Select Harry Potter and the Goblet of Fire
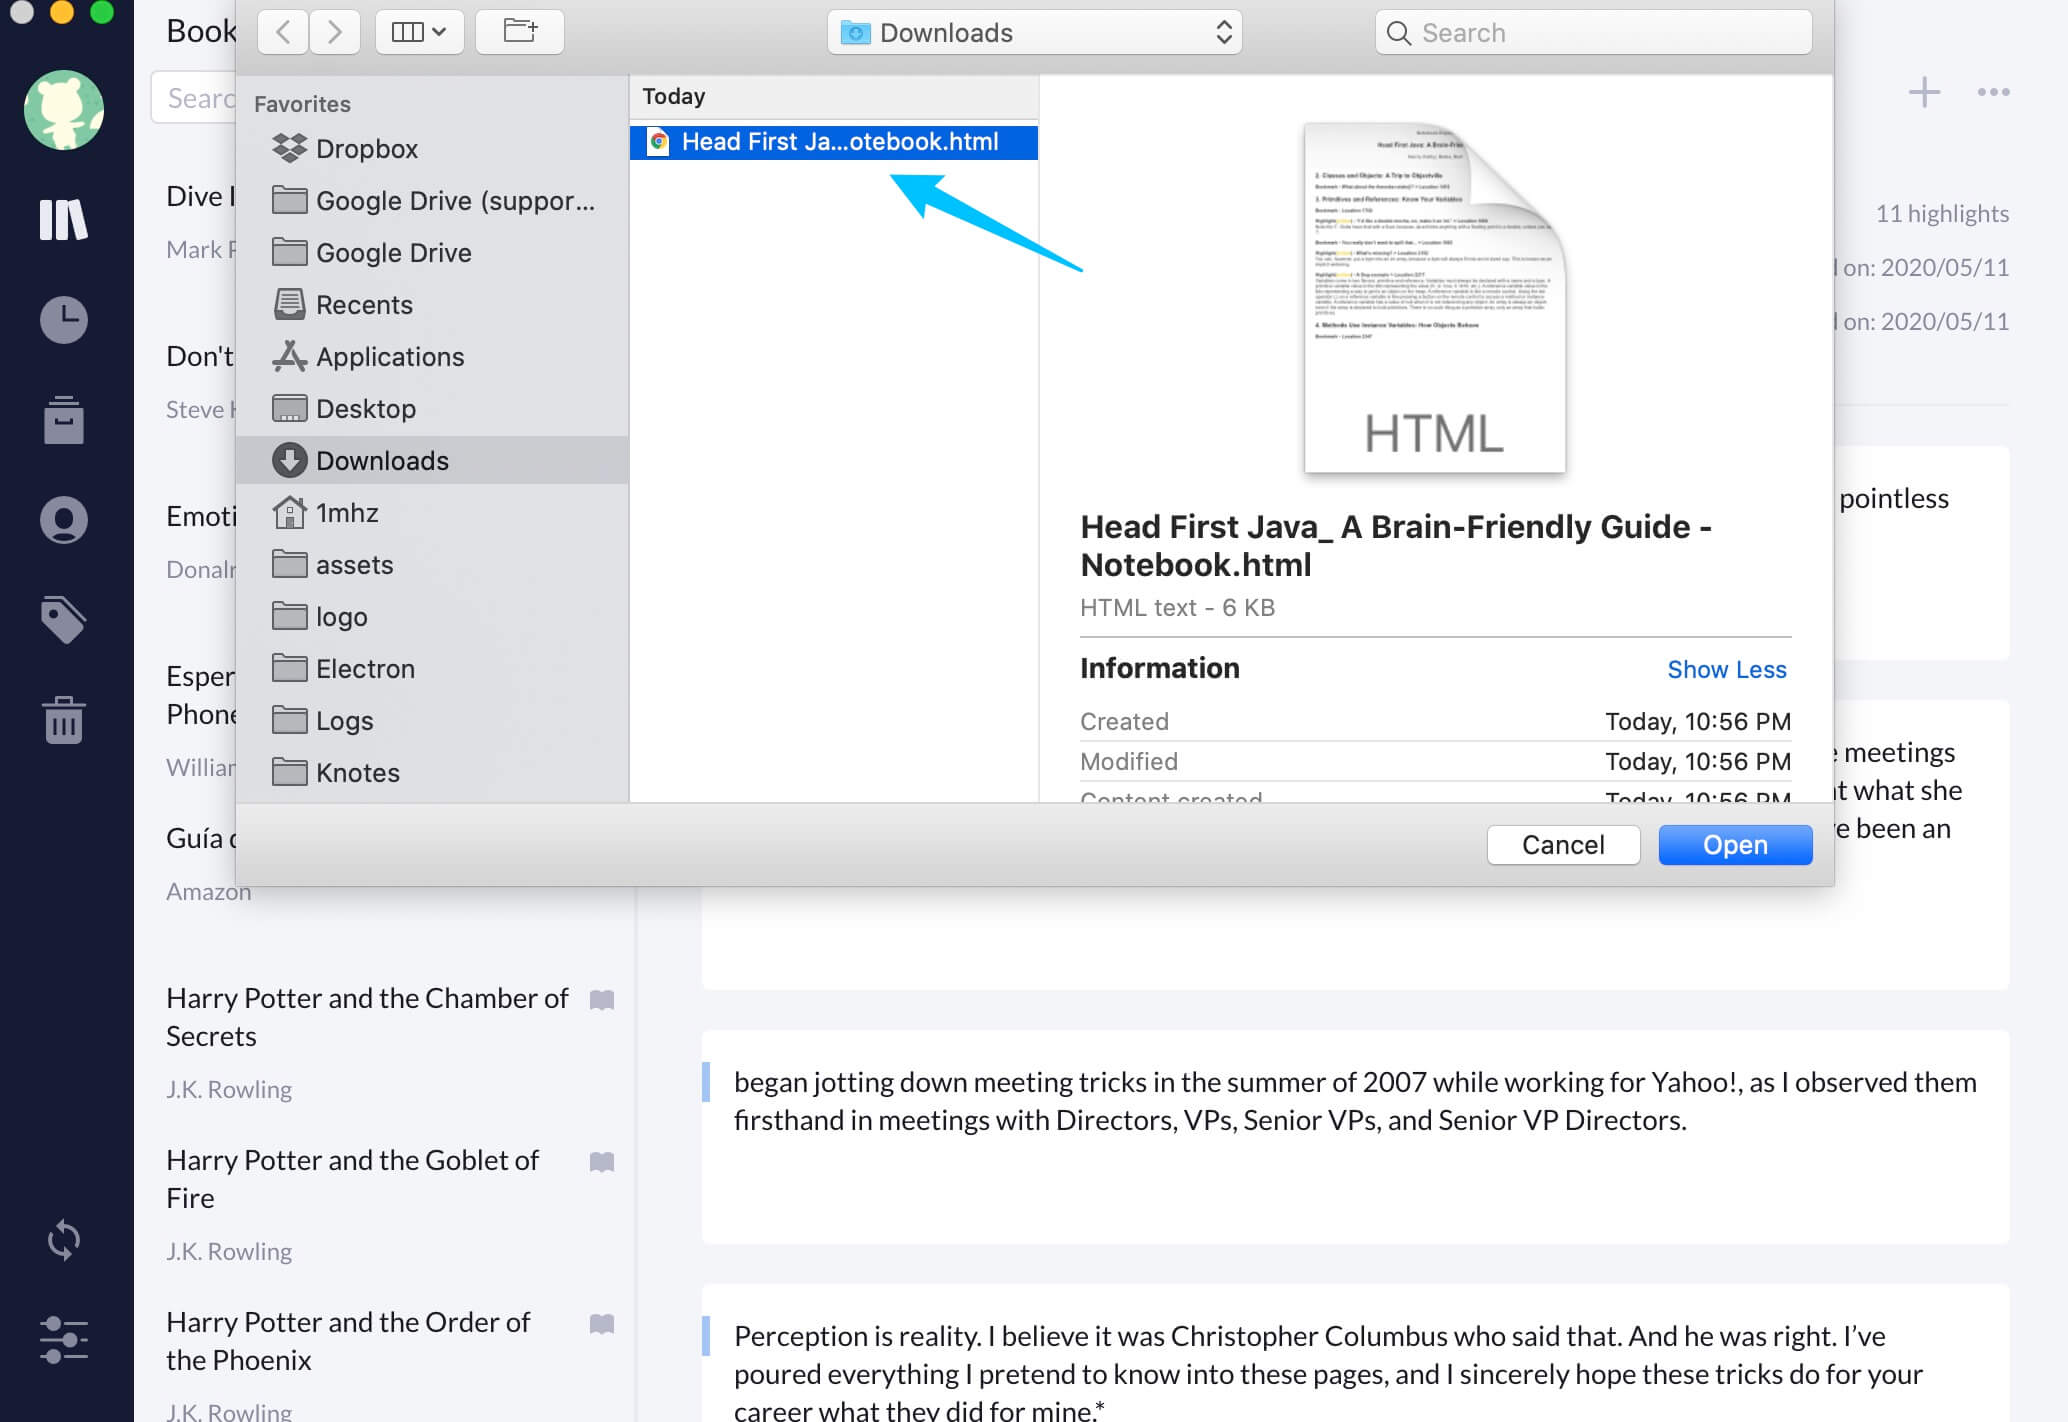This screenshot has height=1422, width=2068. pos(353,1179)
